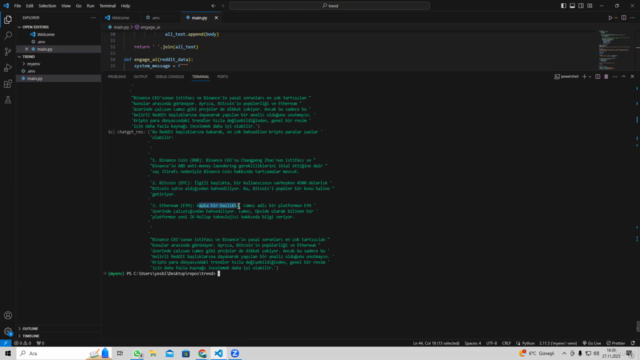Screen dimensions: 640x360
Task: Split the editor to the right
Action: click(x=624, y=18)
